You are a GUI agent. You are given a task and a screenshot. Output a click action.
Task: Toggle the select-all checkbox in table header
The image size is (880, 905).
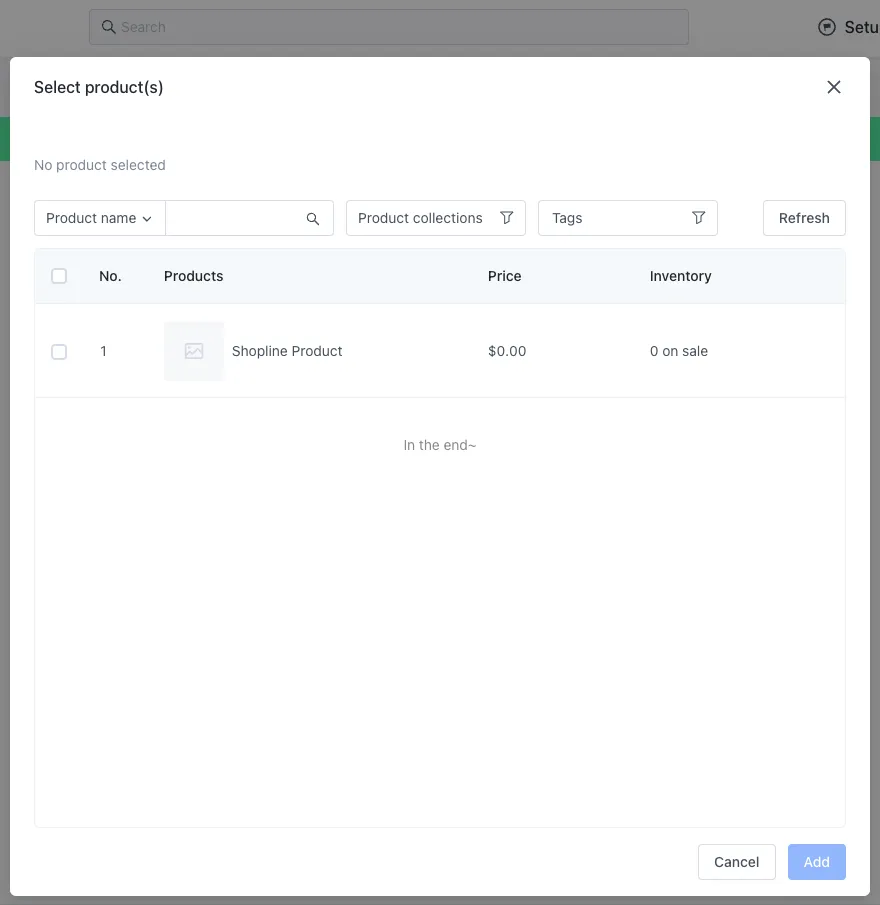59,276
